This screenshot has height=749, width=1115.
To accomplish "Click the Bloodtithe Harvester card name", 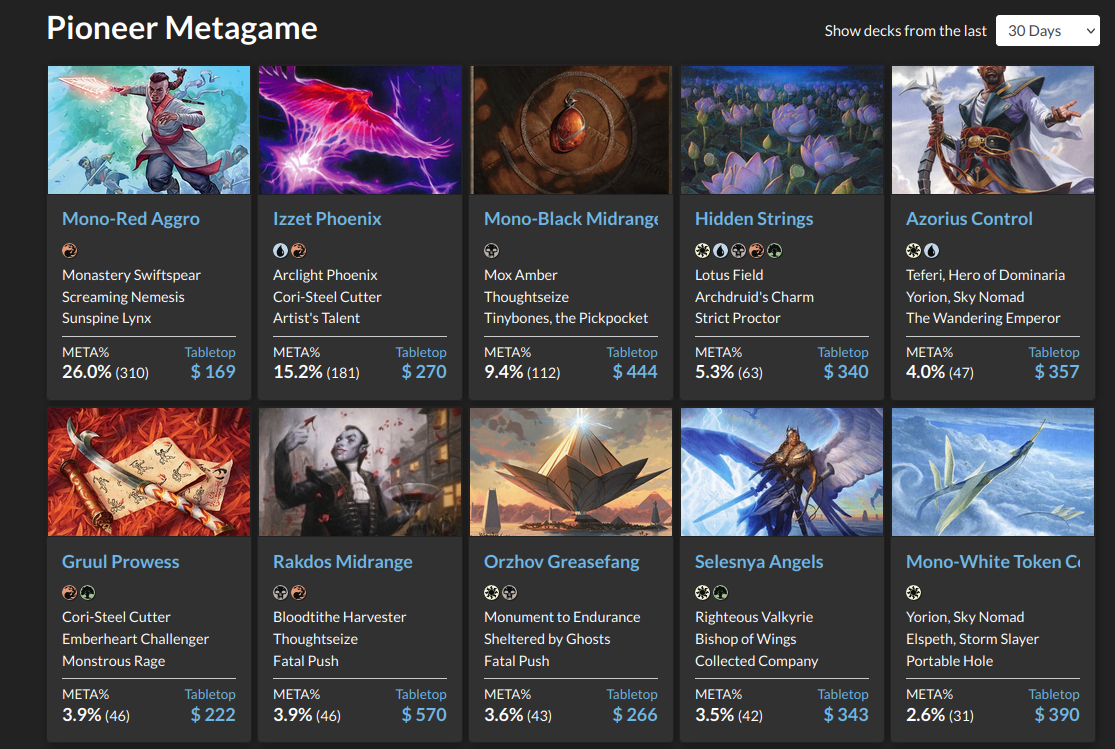I will tap(339, 617).
